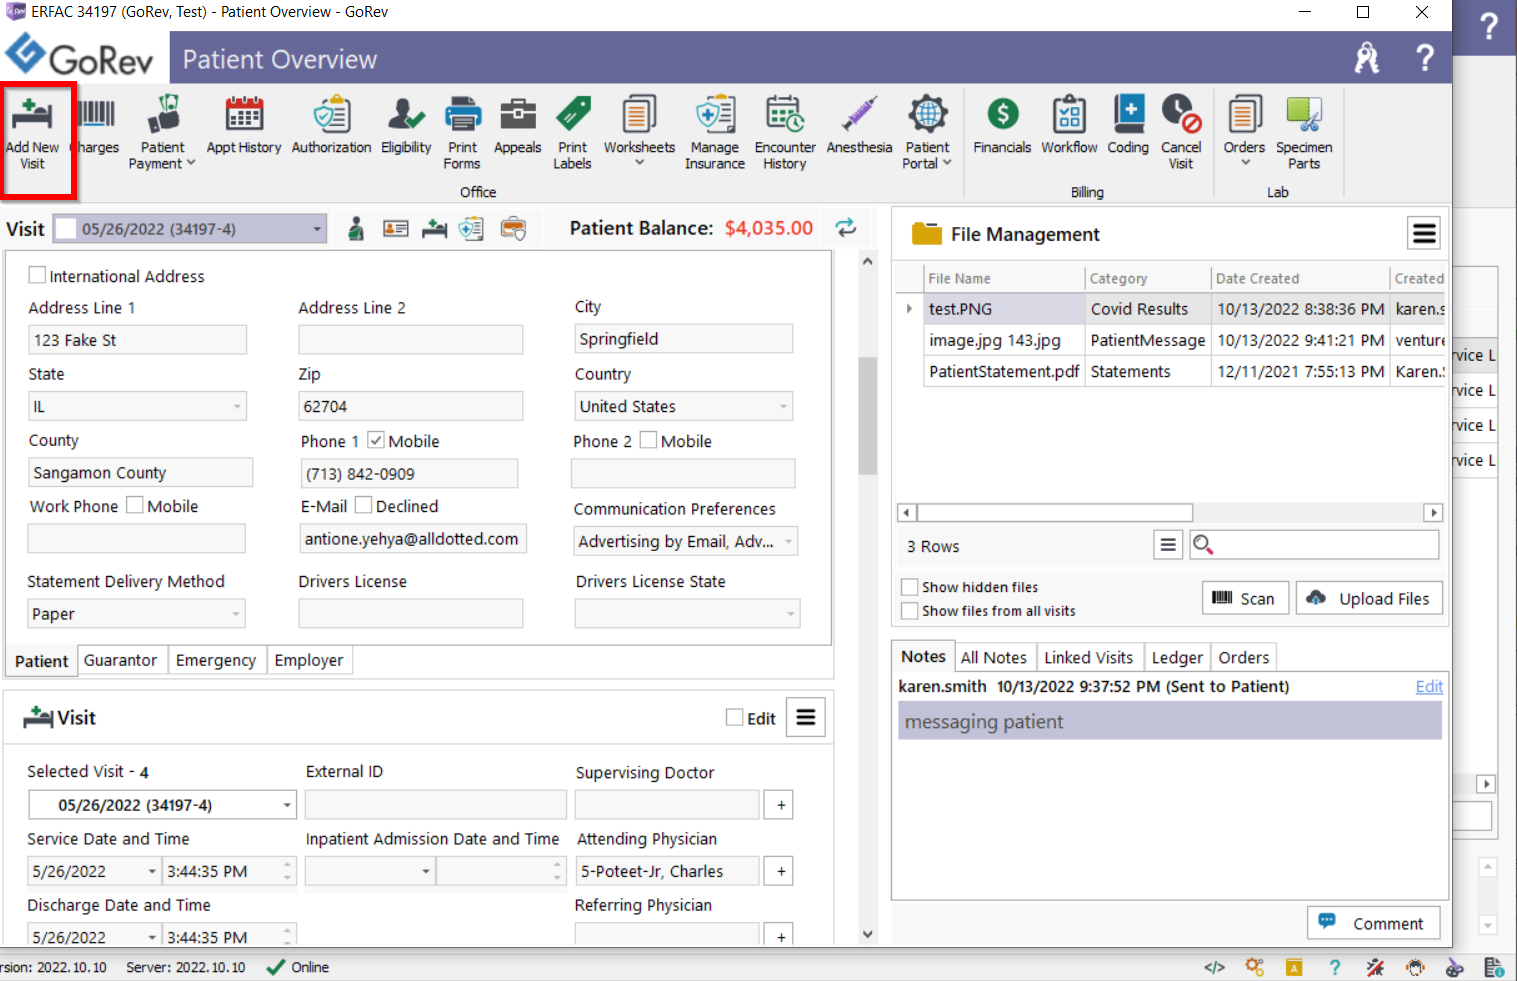Toggle checkbox in Visit selector at top

pos(65,228)
